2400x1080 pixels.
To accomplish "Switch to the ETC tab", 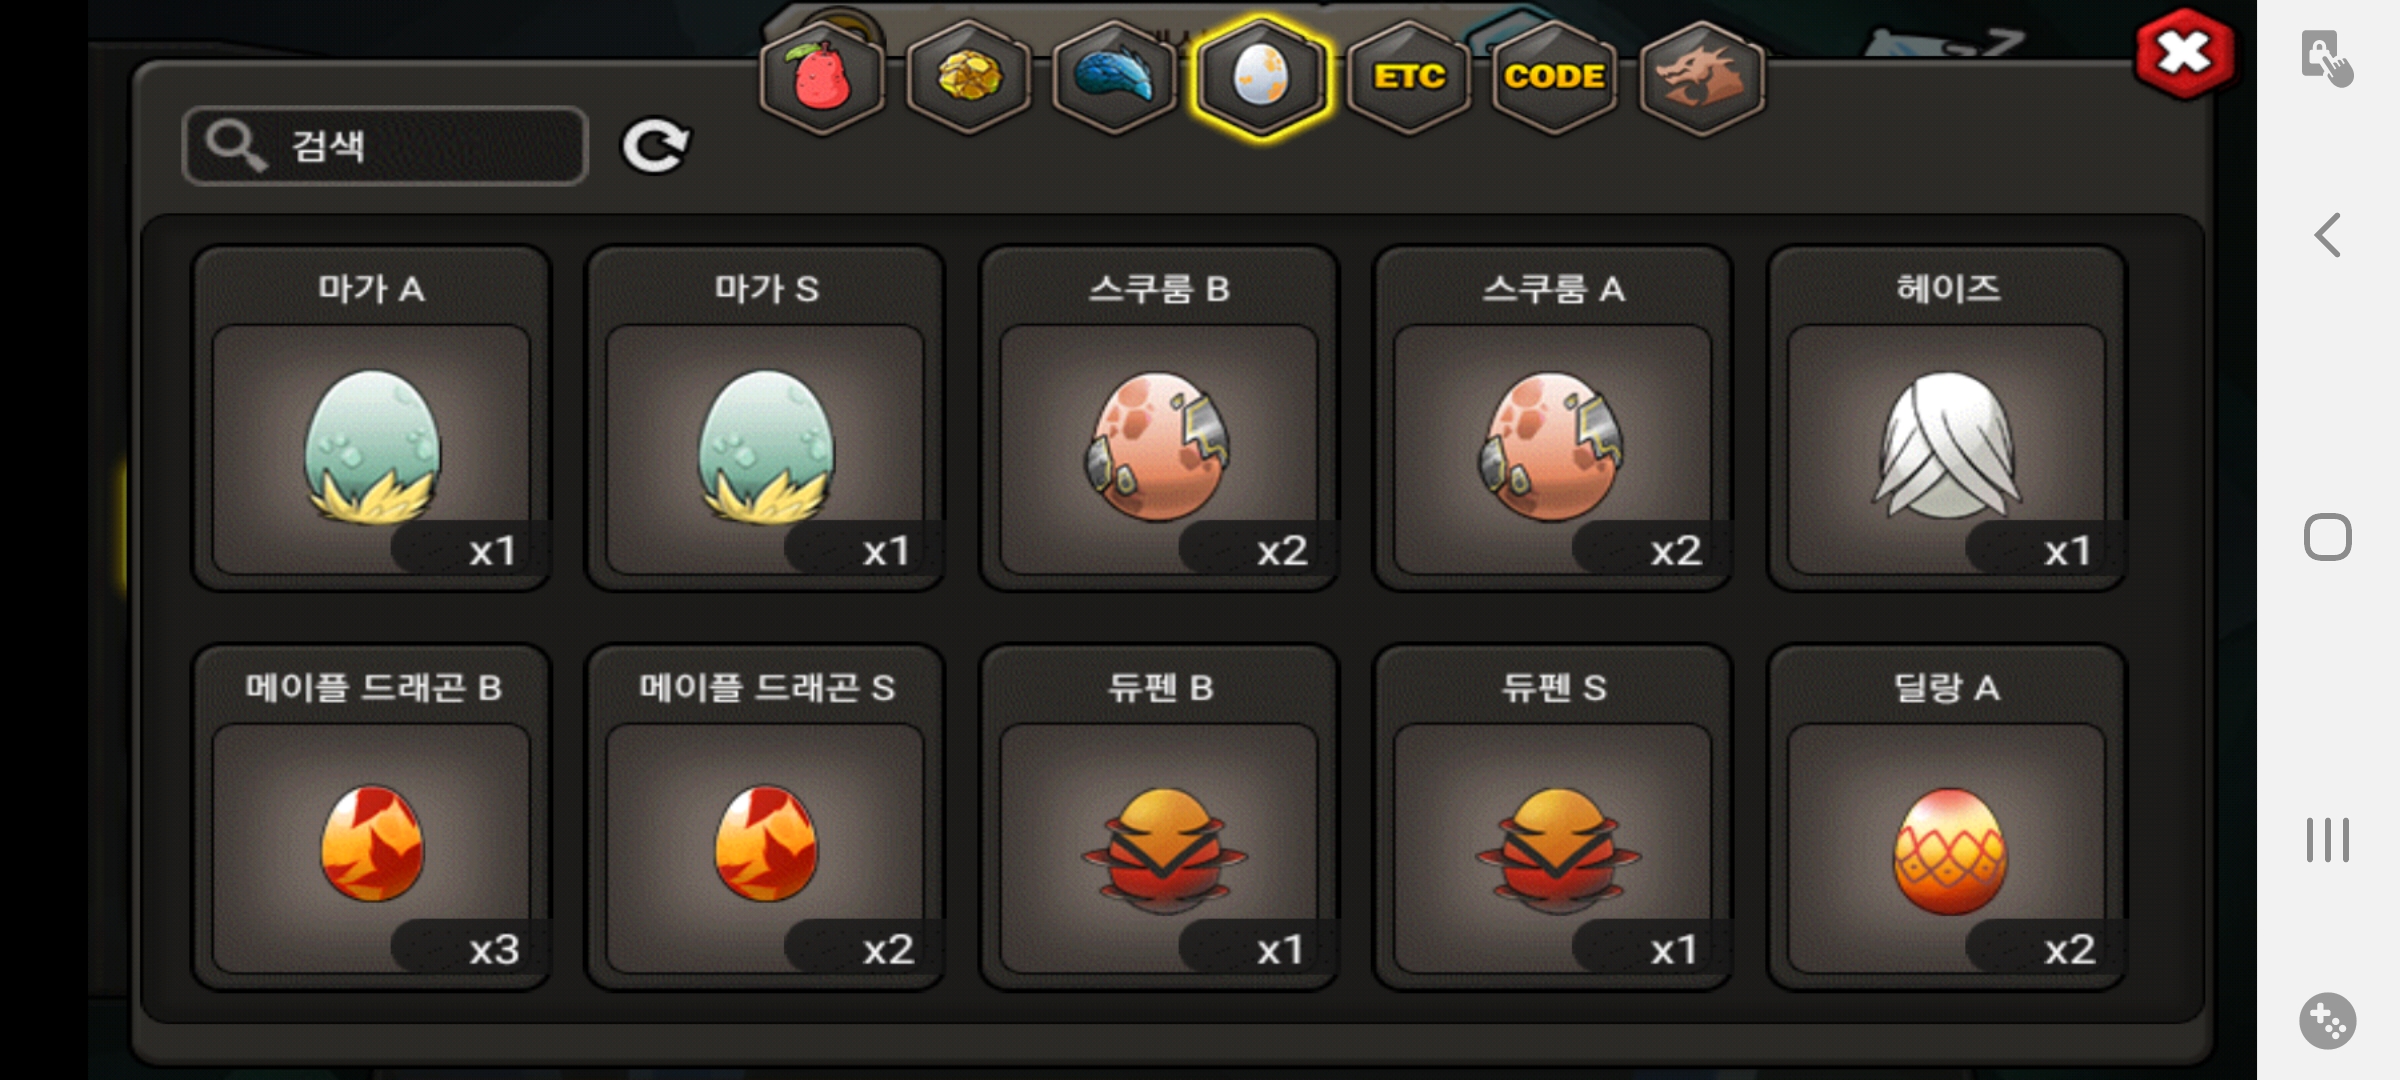I will point(1408,78).
